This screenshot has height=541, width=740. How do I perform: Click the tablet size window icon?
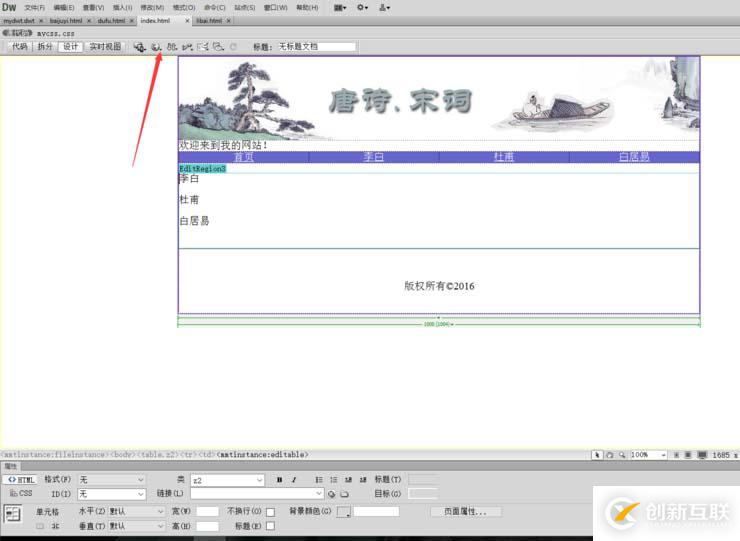pos(688,455)
